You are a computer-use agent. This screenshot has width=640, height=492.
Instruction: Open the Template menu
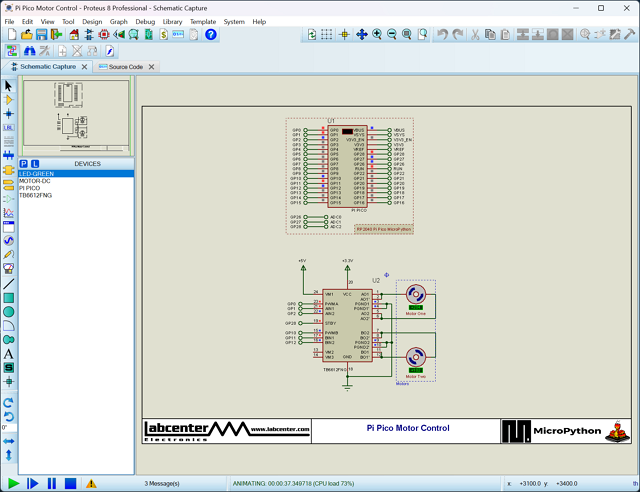(203, 22)
